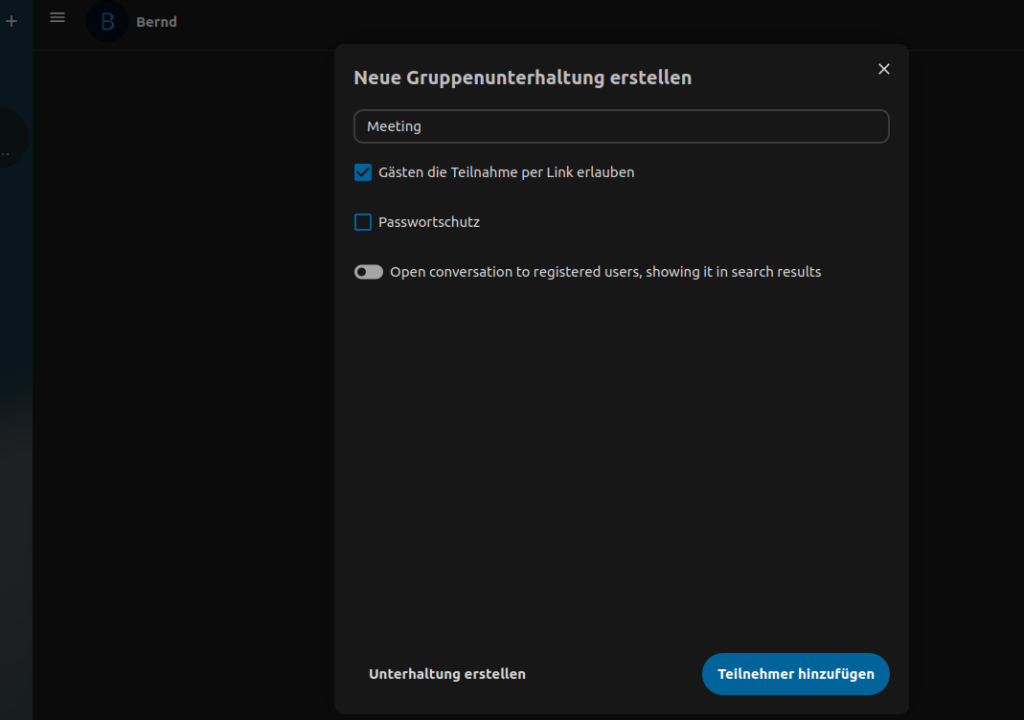1024x720 pixels.
Task: Click Bernd's round avatar with letter B
Action: pos(106,22)
